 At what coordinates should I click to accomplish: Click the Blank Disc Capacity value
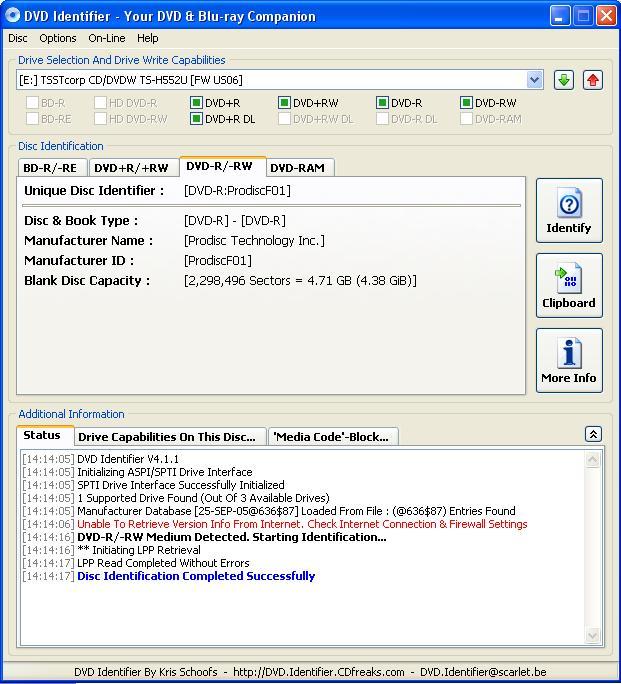300,280
